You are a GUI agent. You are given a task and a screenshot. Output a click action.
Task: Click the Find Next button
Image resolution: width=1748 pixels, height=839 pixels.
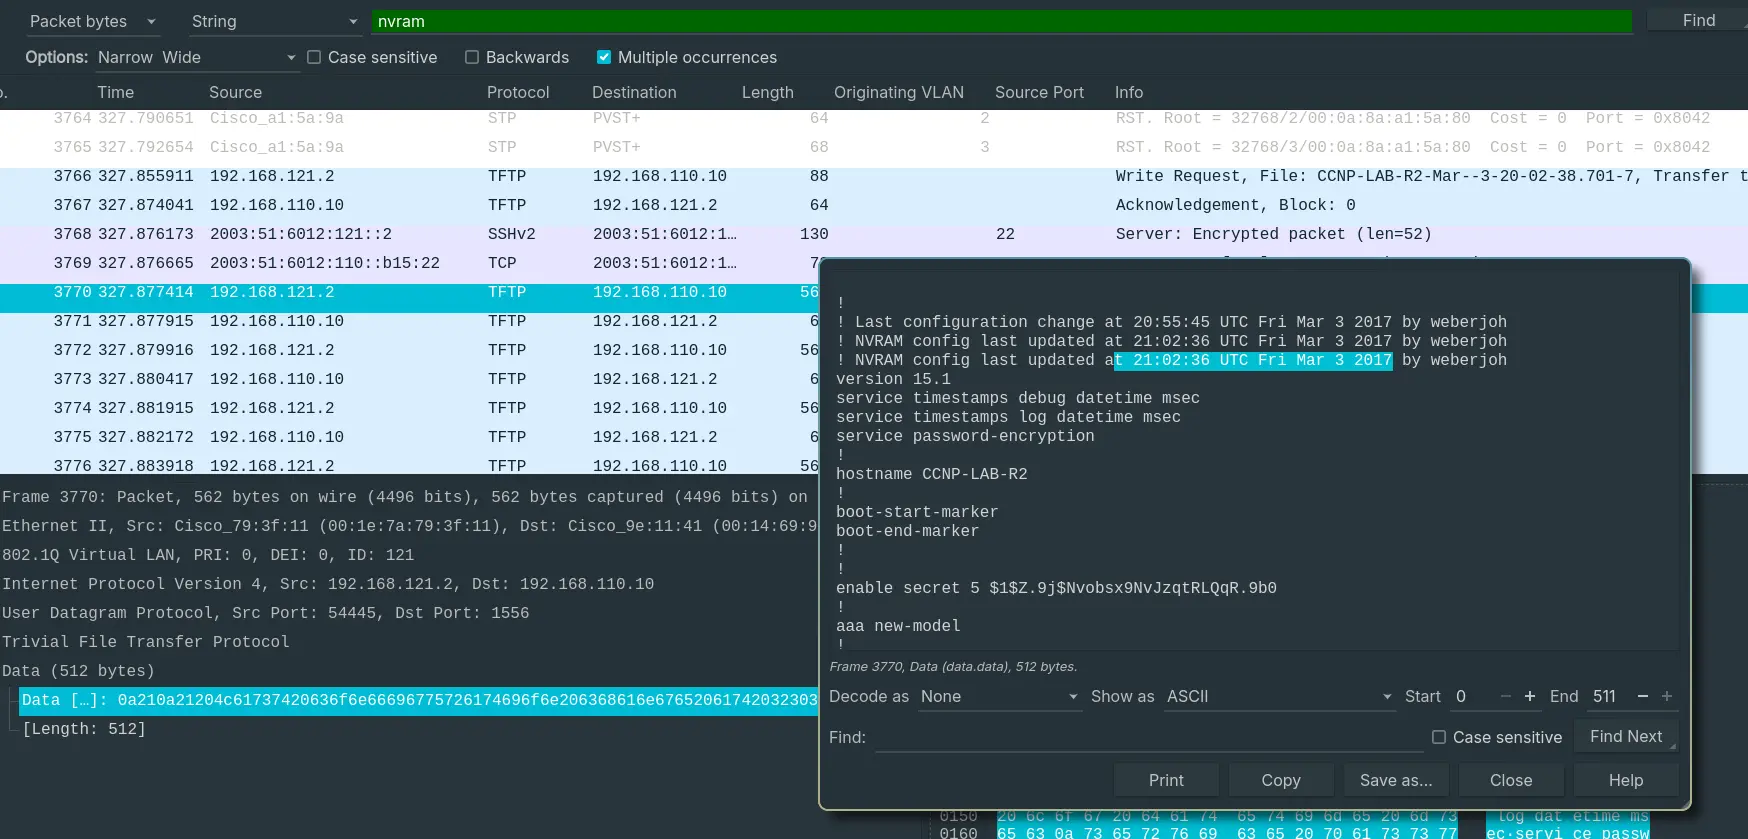(x=1625, y=737)
